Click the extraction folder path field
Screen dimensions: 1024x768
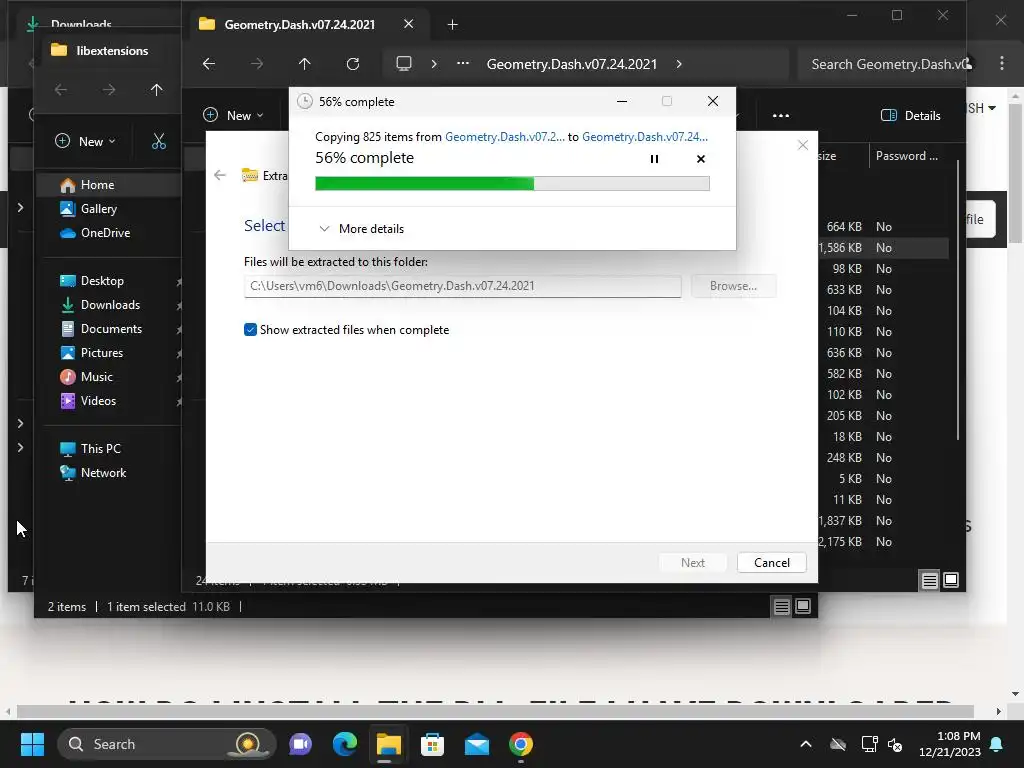point(462,286)
